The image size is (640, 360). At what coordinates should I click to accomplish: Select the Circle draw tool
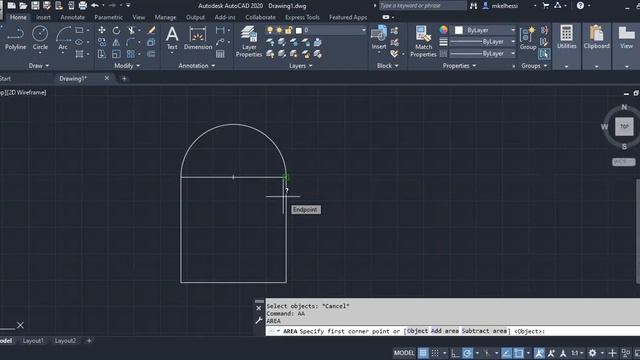pyautogui.click(x=40, y=38)
